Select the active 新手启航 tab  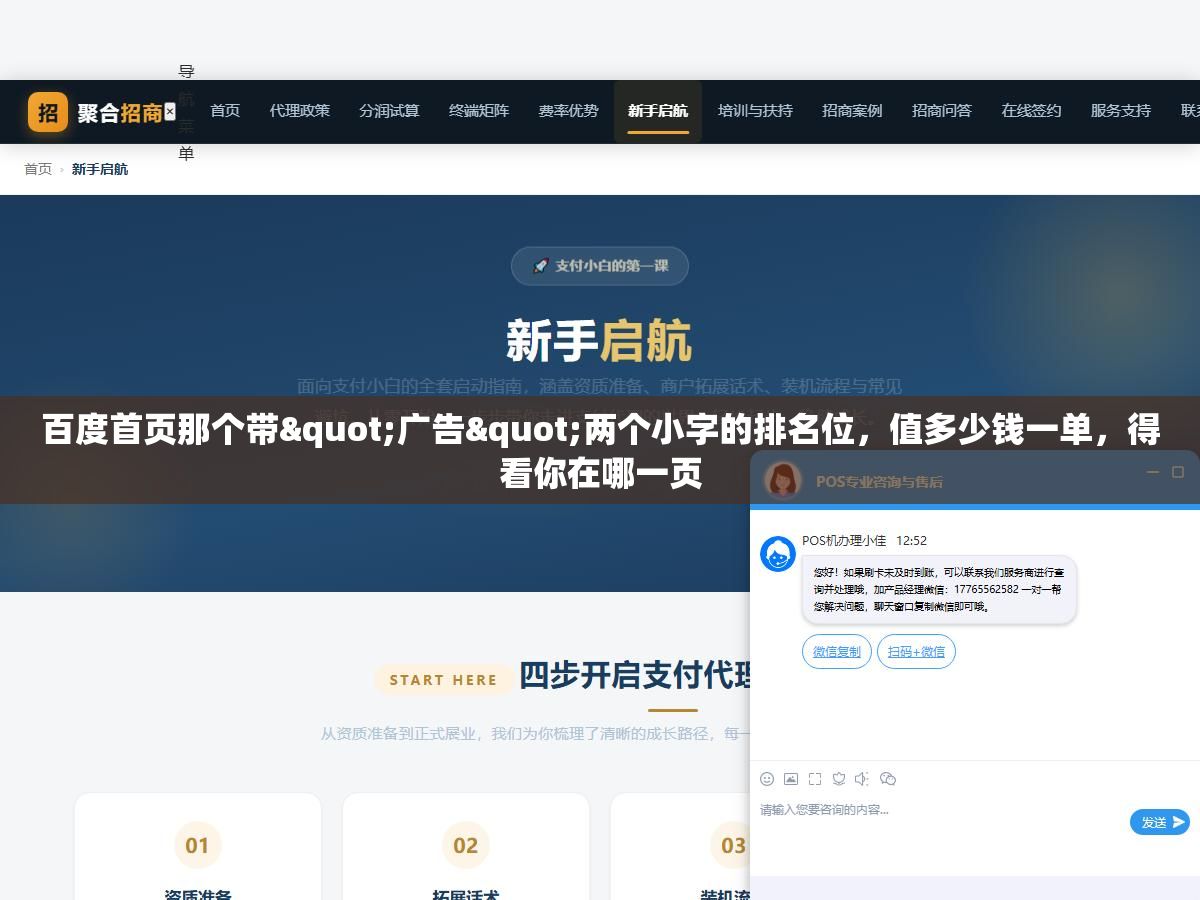pyautogui.click(x=658, y=111)
